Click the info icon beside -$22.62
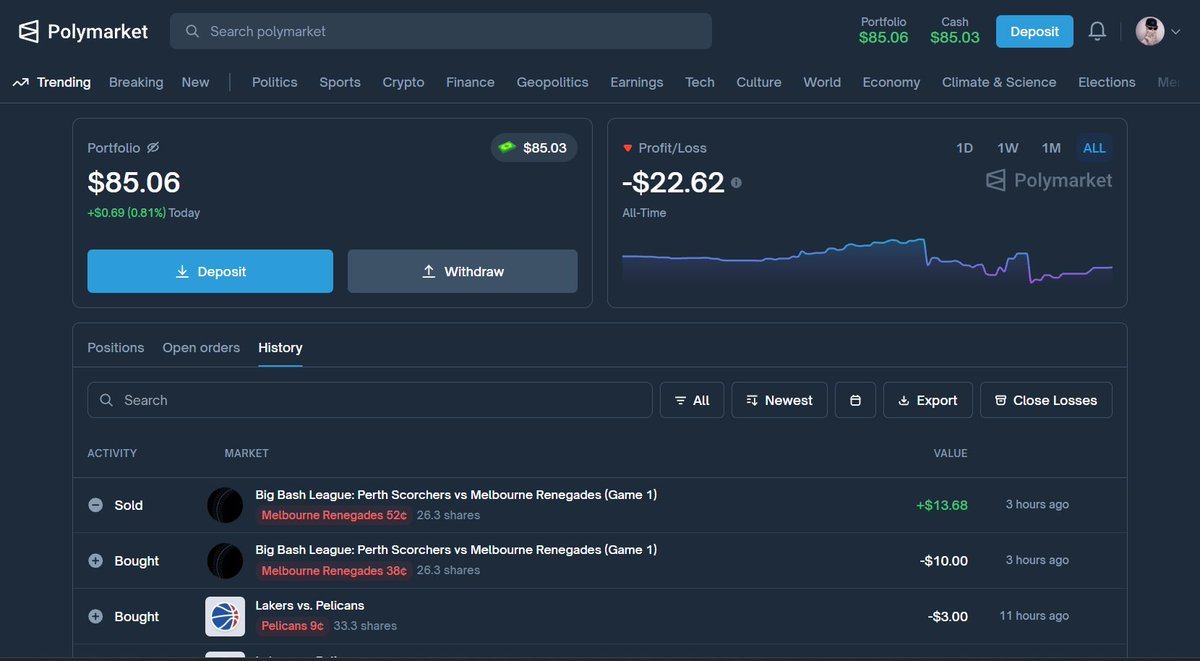The image size is (1200, 661). (x=737, y=183)
